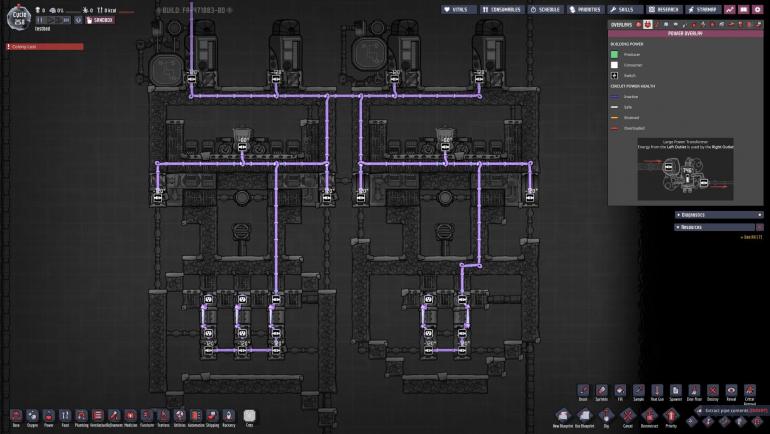Click the Switch legend icon

(614, 76)
